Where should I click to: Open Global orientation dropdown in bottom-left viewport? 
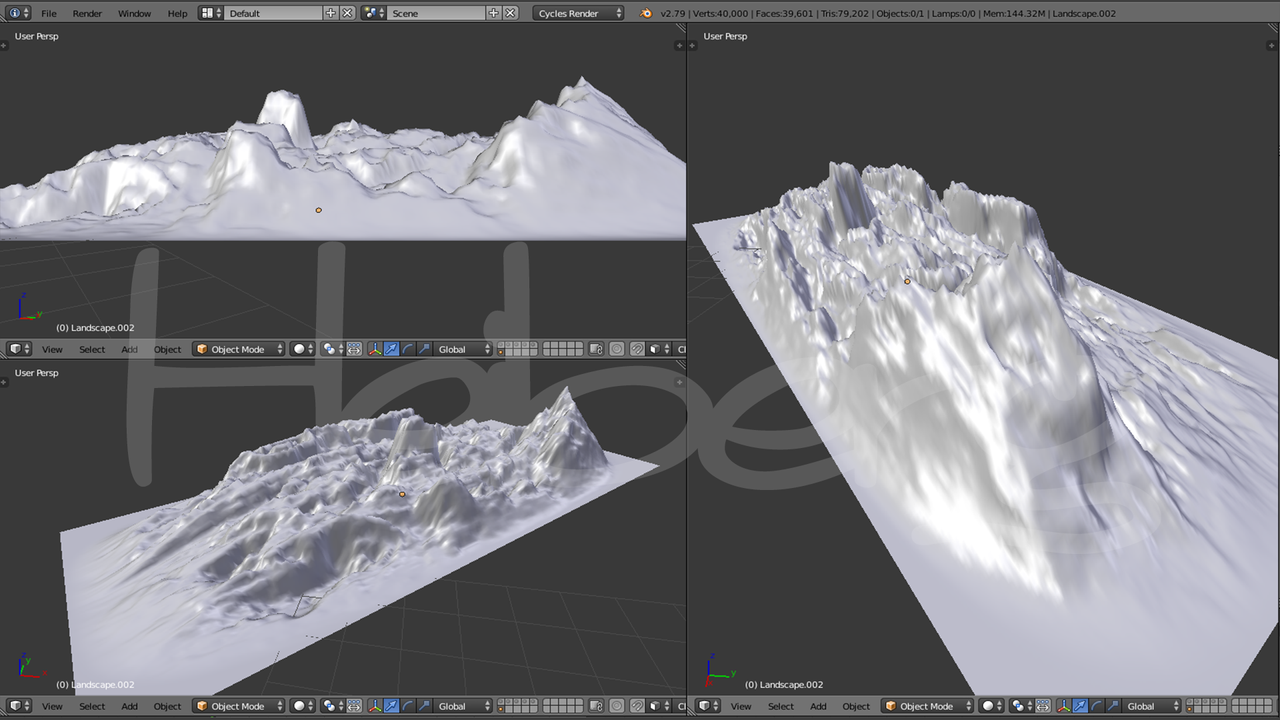pyautogui.click(x=464, y=706)
